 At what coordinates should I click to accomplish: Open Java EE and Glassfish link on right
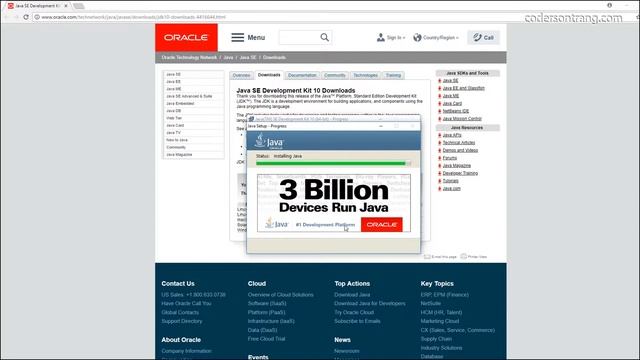(463, 88)
